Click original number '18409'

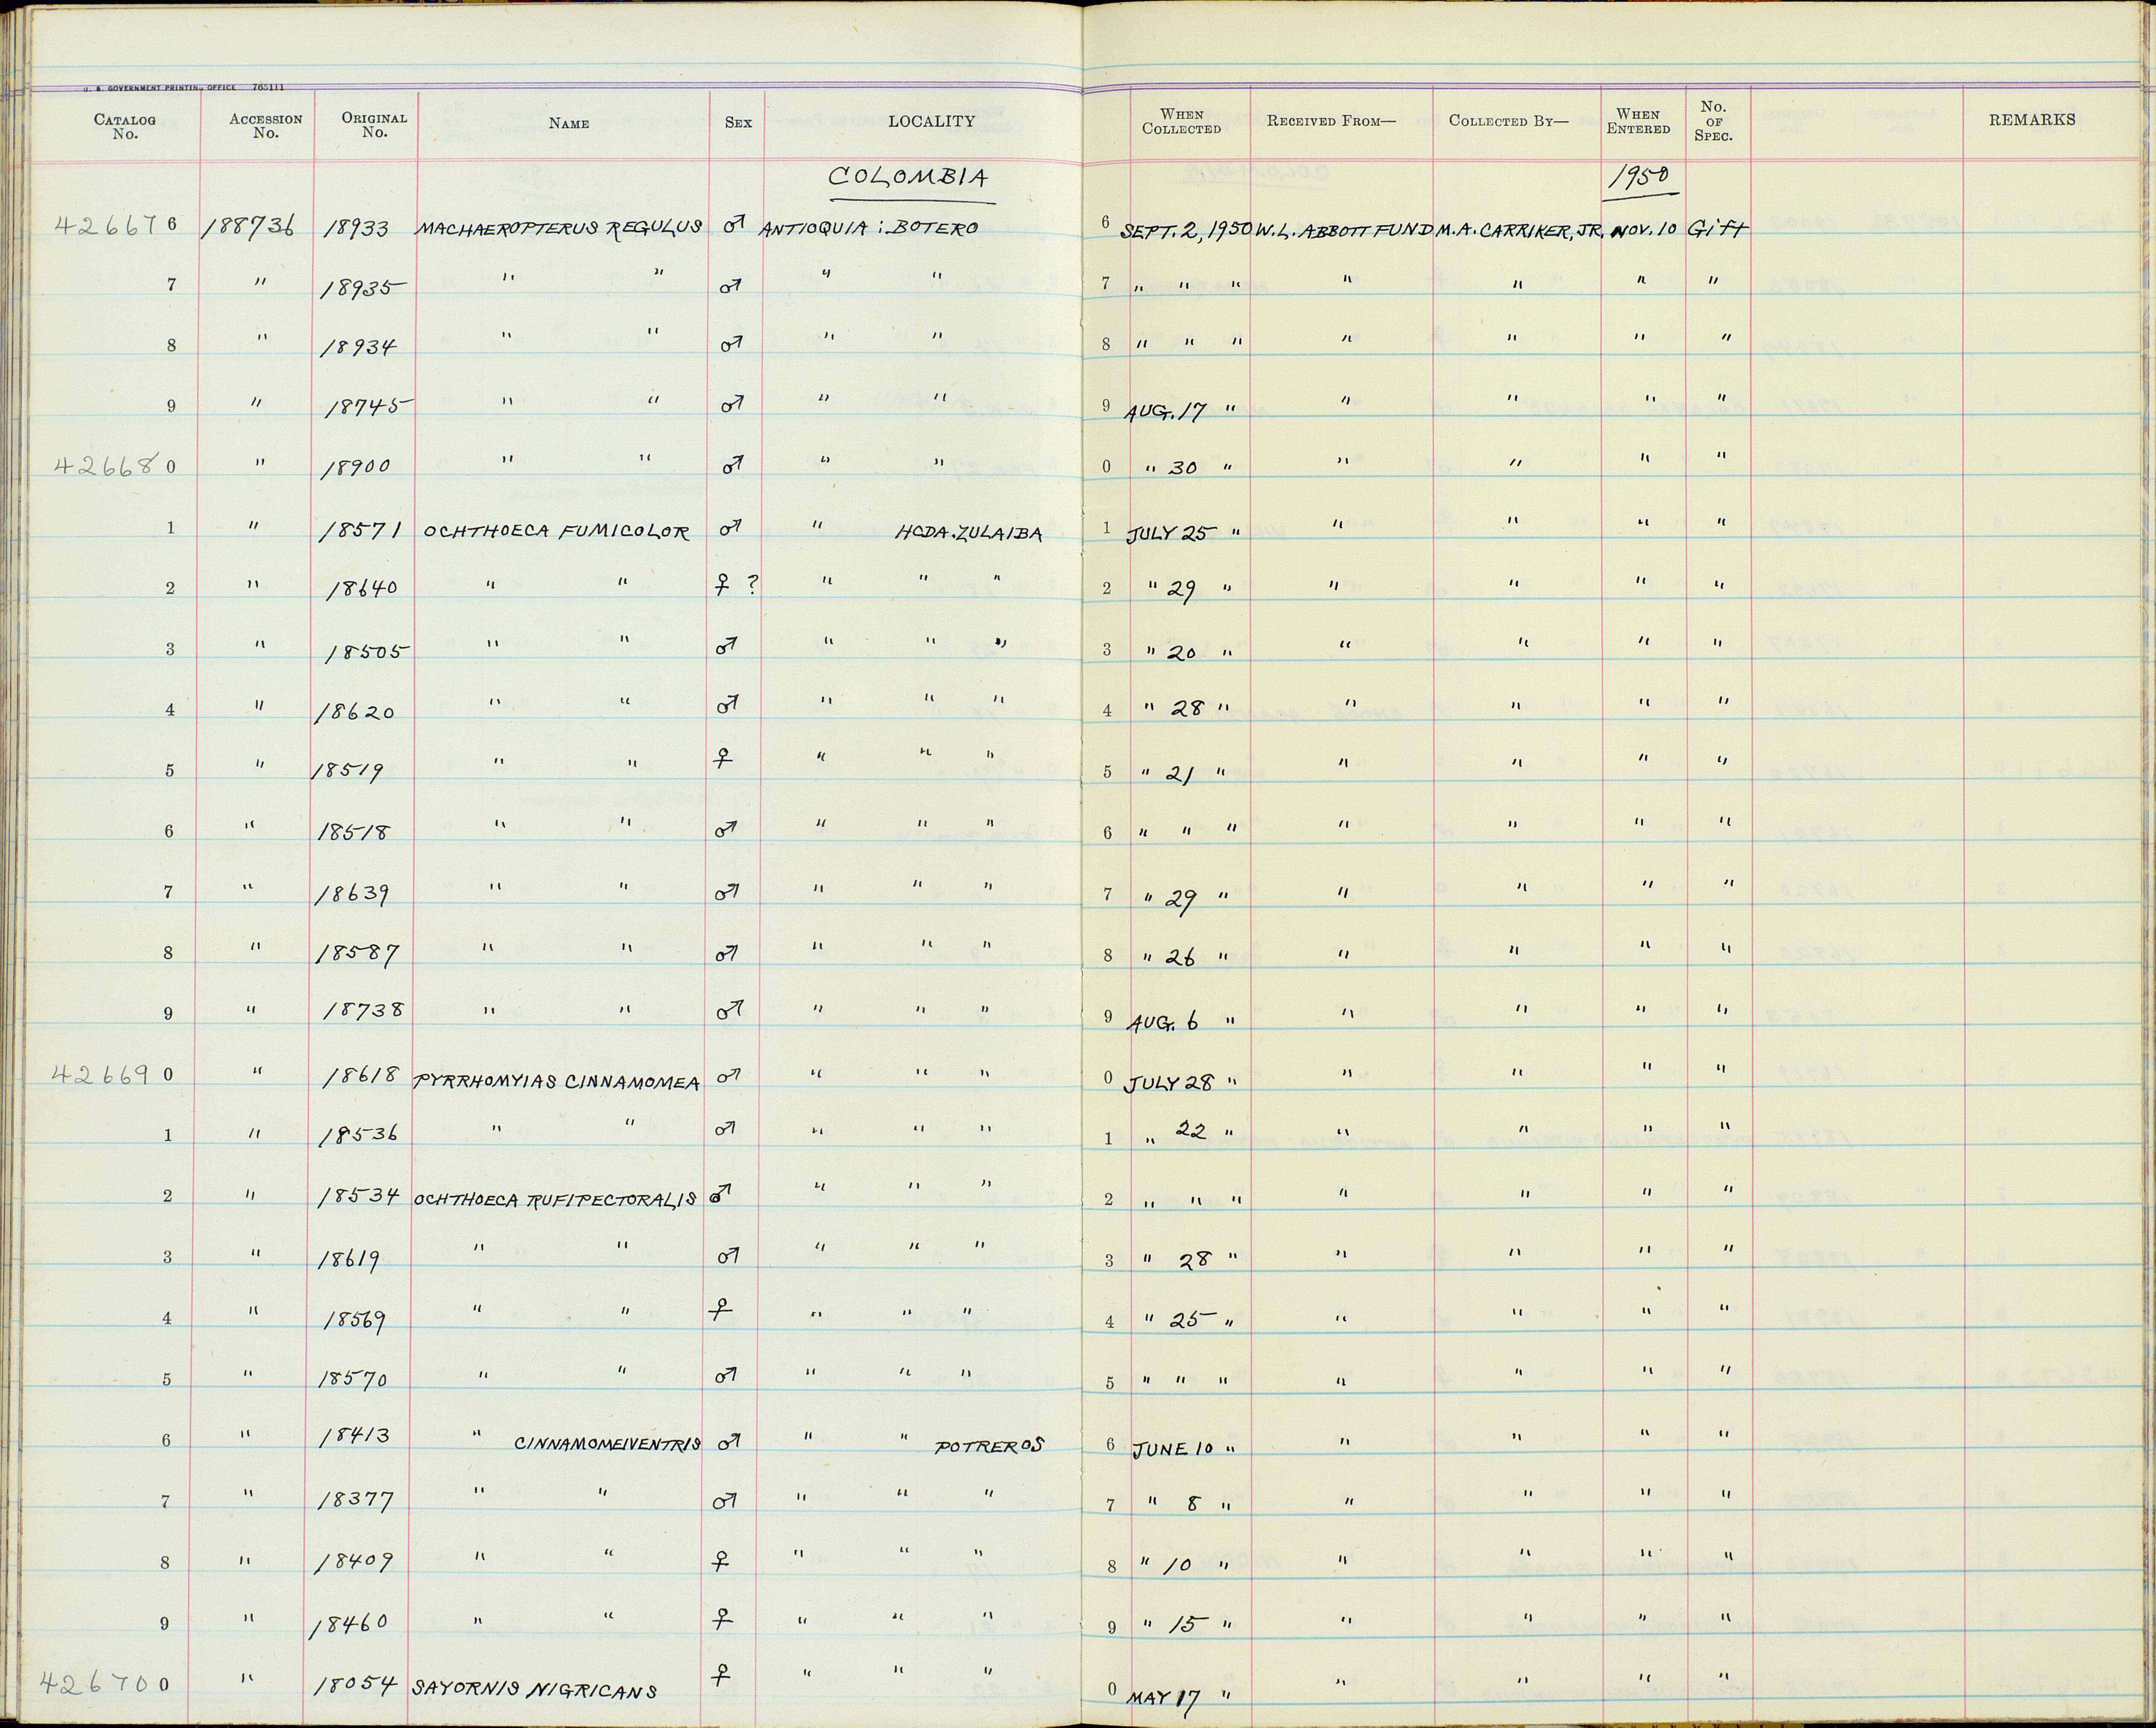coord(355,1563)
